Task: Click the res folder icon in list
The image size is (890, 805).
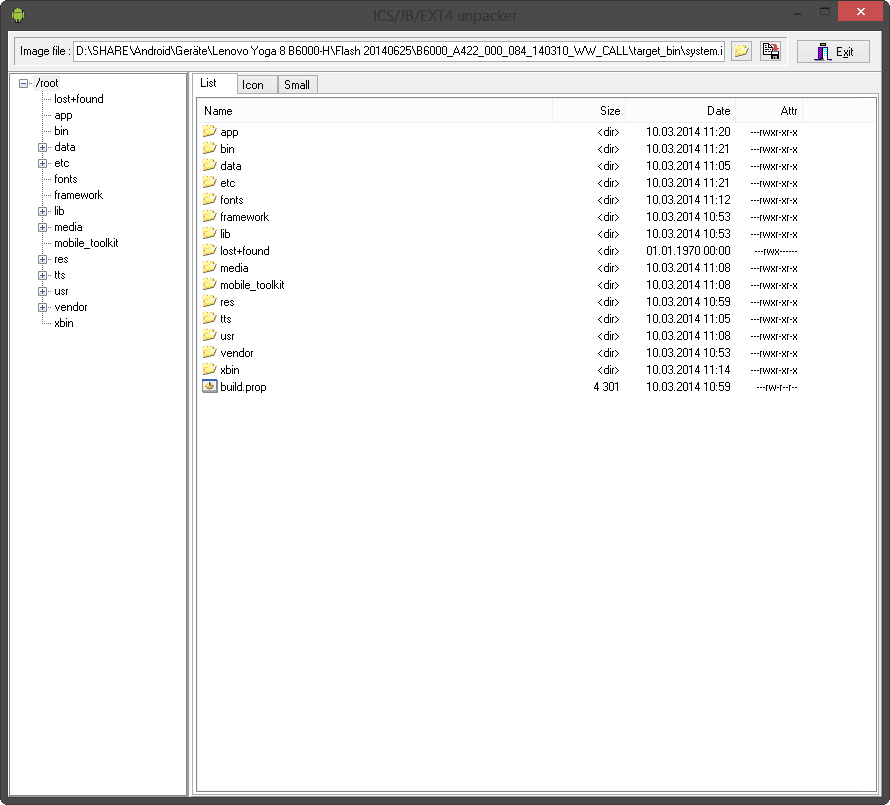Action: tap(209, 301)
